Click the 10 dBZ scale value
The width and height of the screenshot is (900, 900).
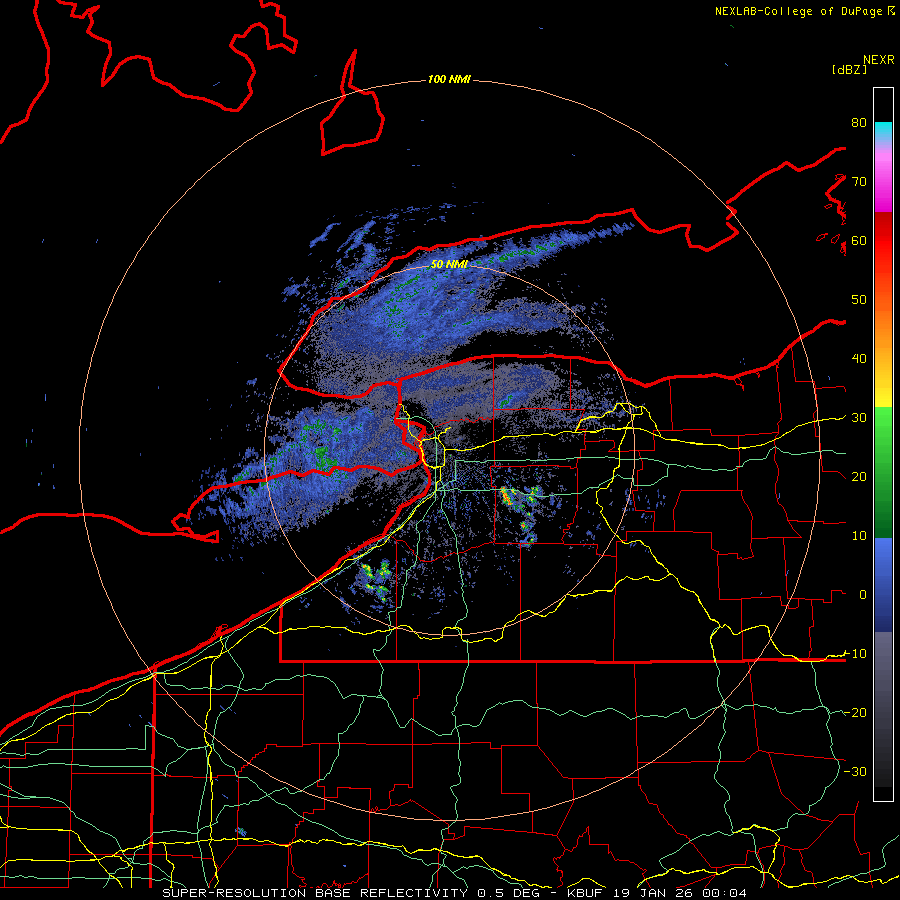coord(859,536)
